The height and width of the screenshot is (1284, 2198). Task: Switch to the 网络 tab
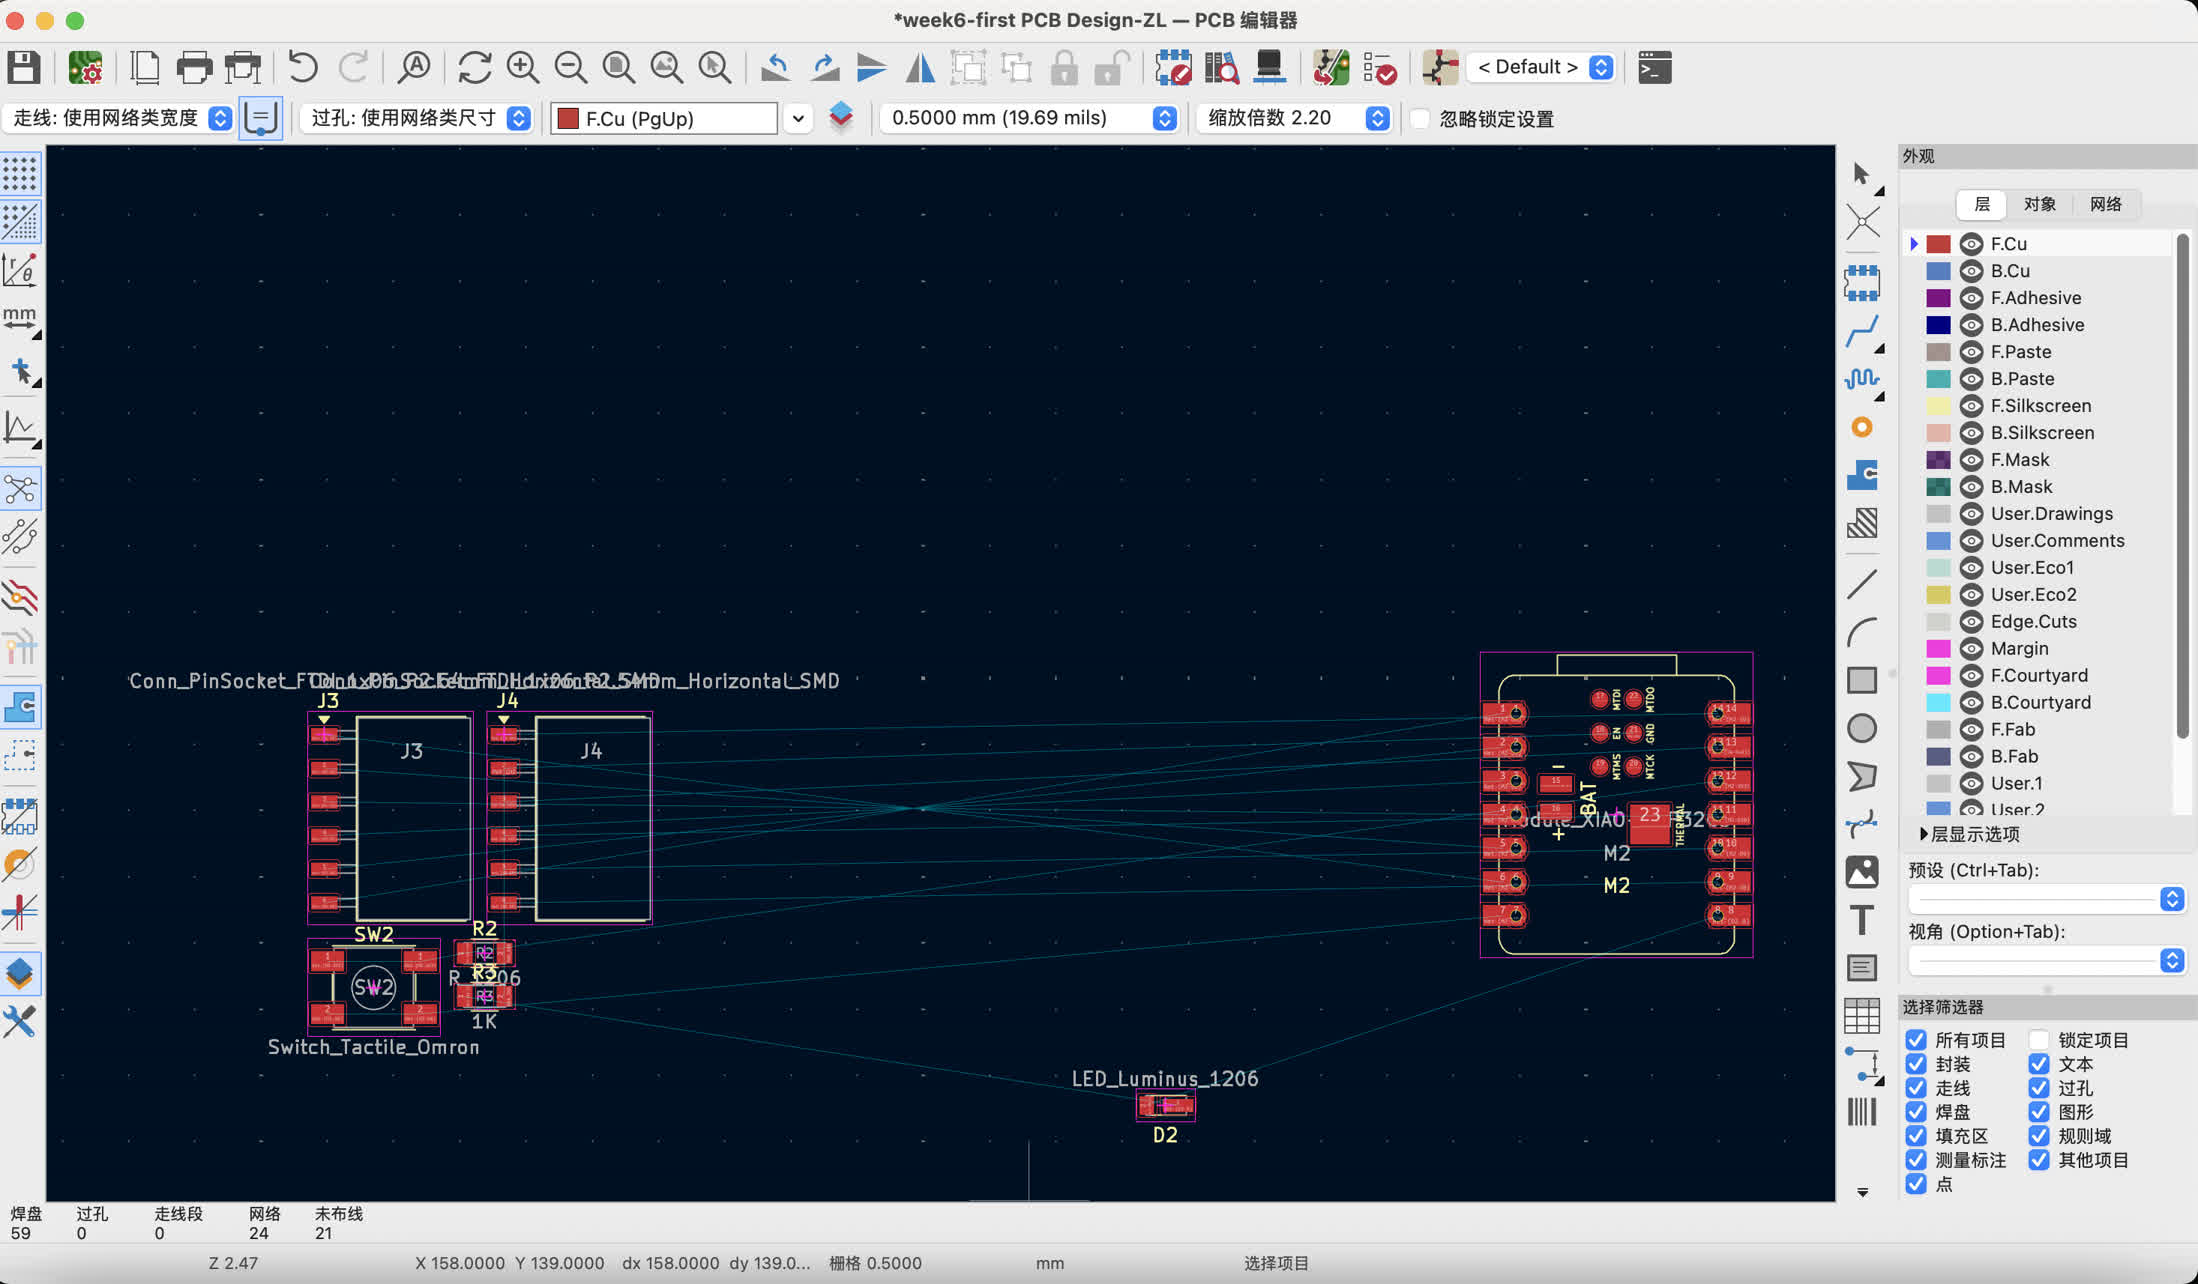coord(2105,204)
